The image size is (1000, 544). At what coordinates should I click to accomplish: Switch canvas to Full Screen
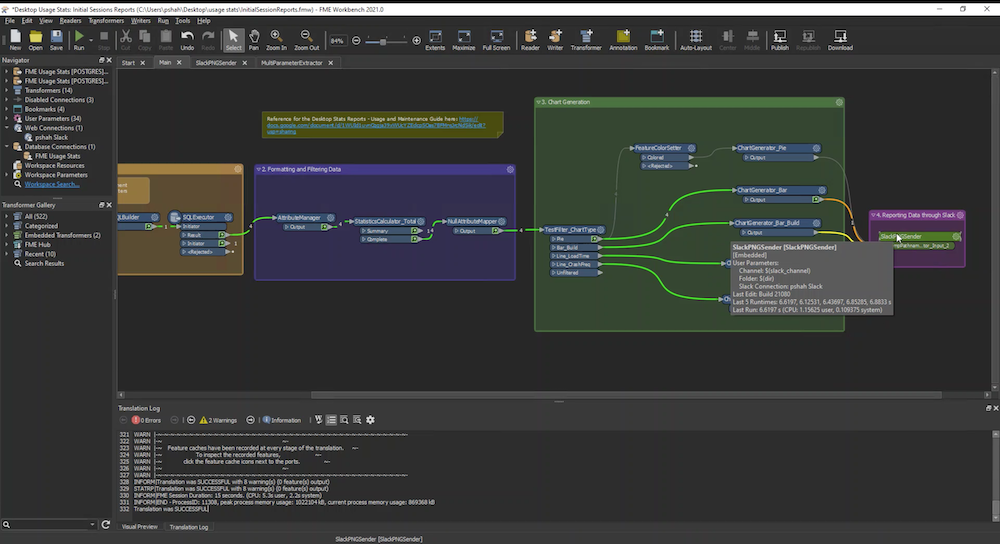click(496, 40)
